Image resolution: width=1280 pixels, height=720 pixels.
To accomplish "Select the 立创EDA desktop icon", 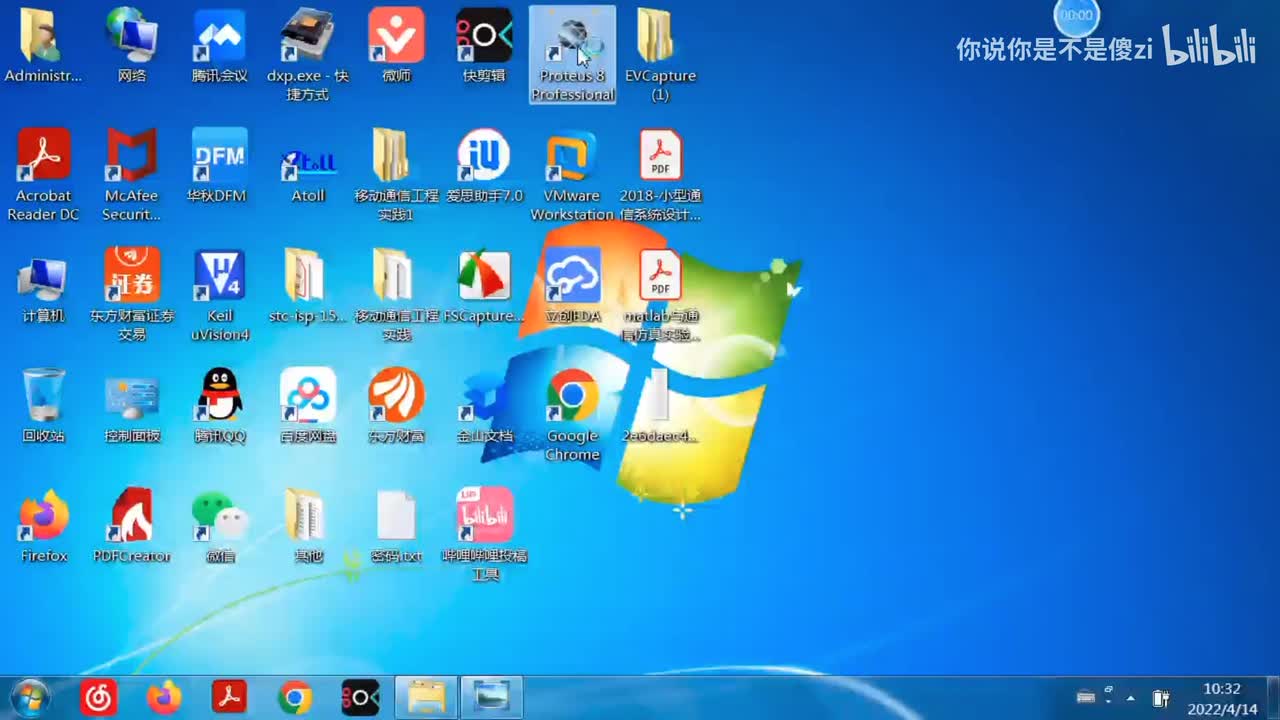I will coord(572,286).
